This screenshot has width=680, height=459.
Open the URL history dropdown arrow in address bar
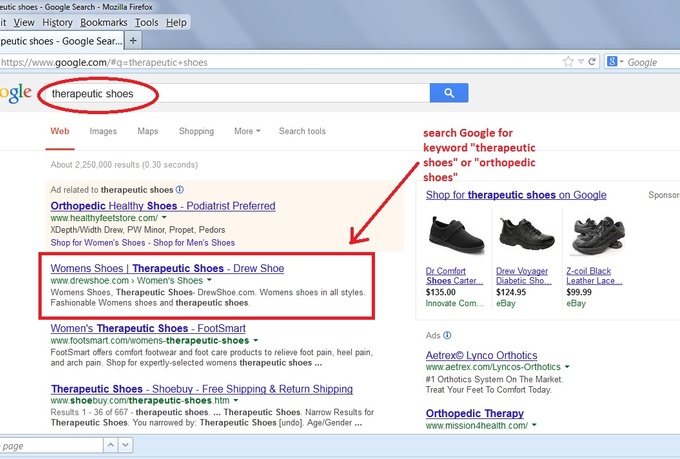(x=582, y=62)
